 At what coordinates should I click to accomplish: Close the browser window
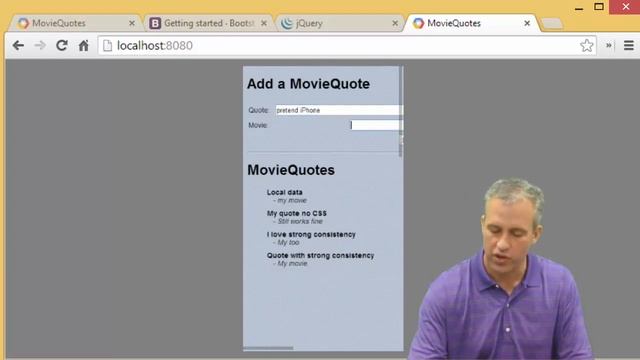coord(625,7)
